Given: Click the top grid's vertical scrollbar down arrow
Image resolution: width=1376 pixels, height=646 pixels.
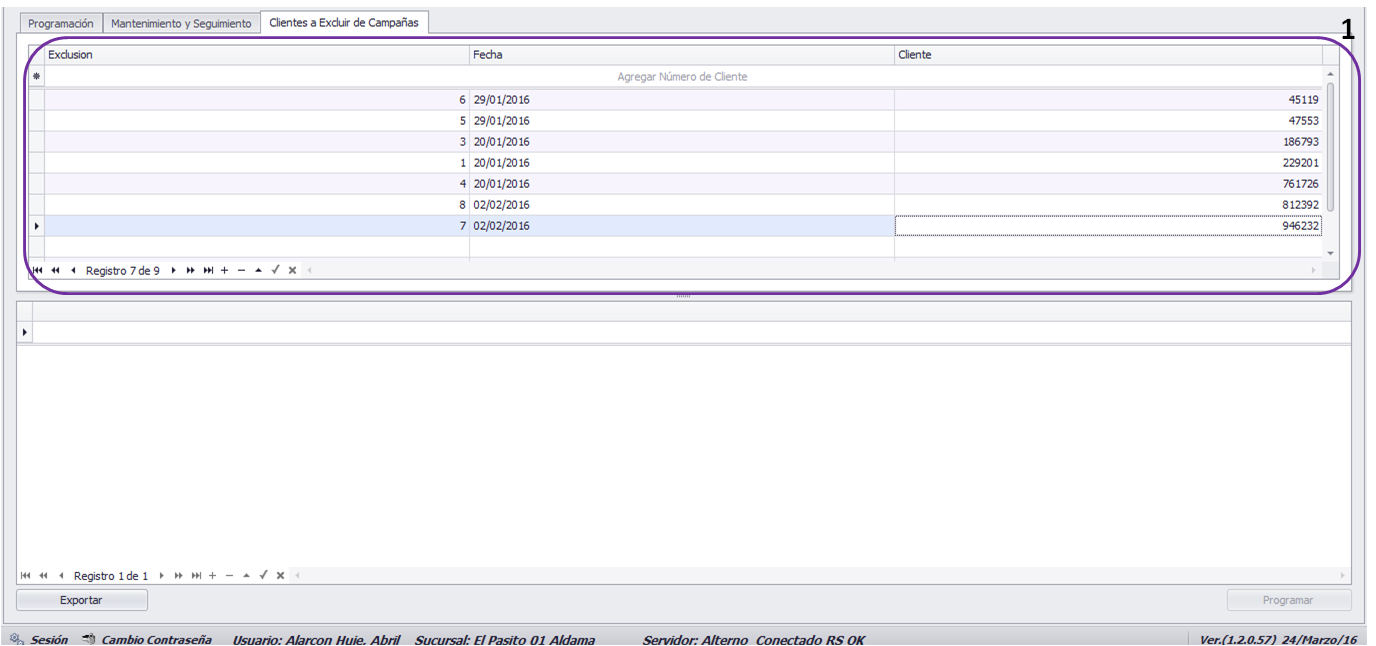Looking at the screenshot, I should [1330, 253].
